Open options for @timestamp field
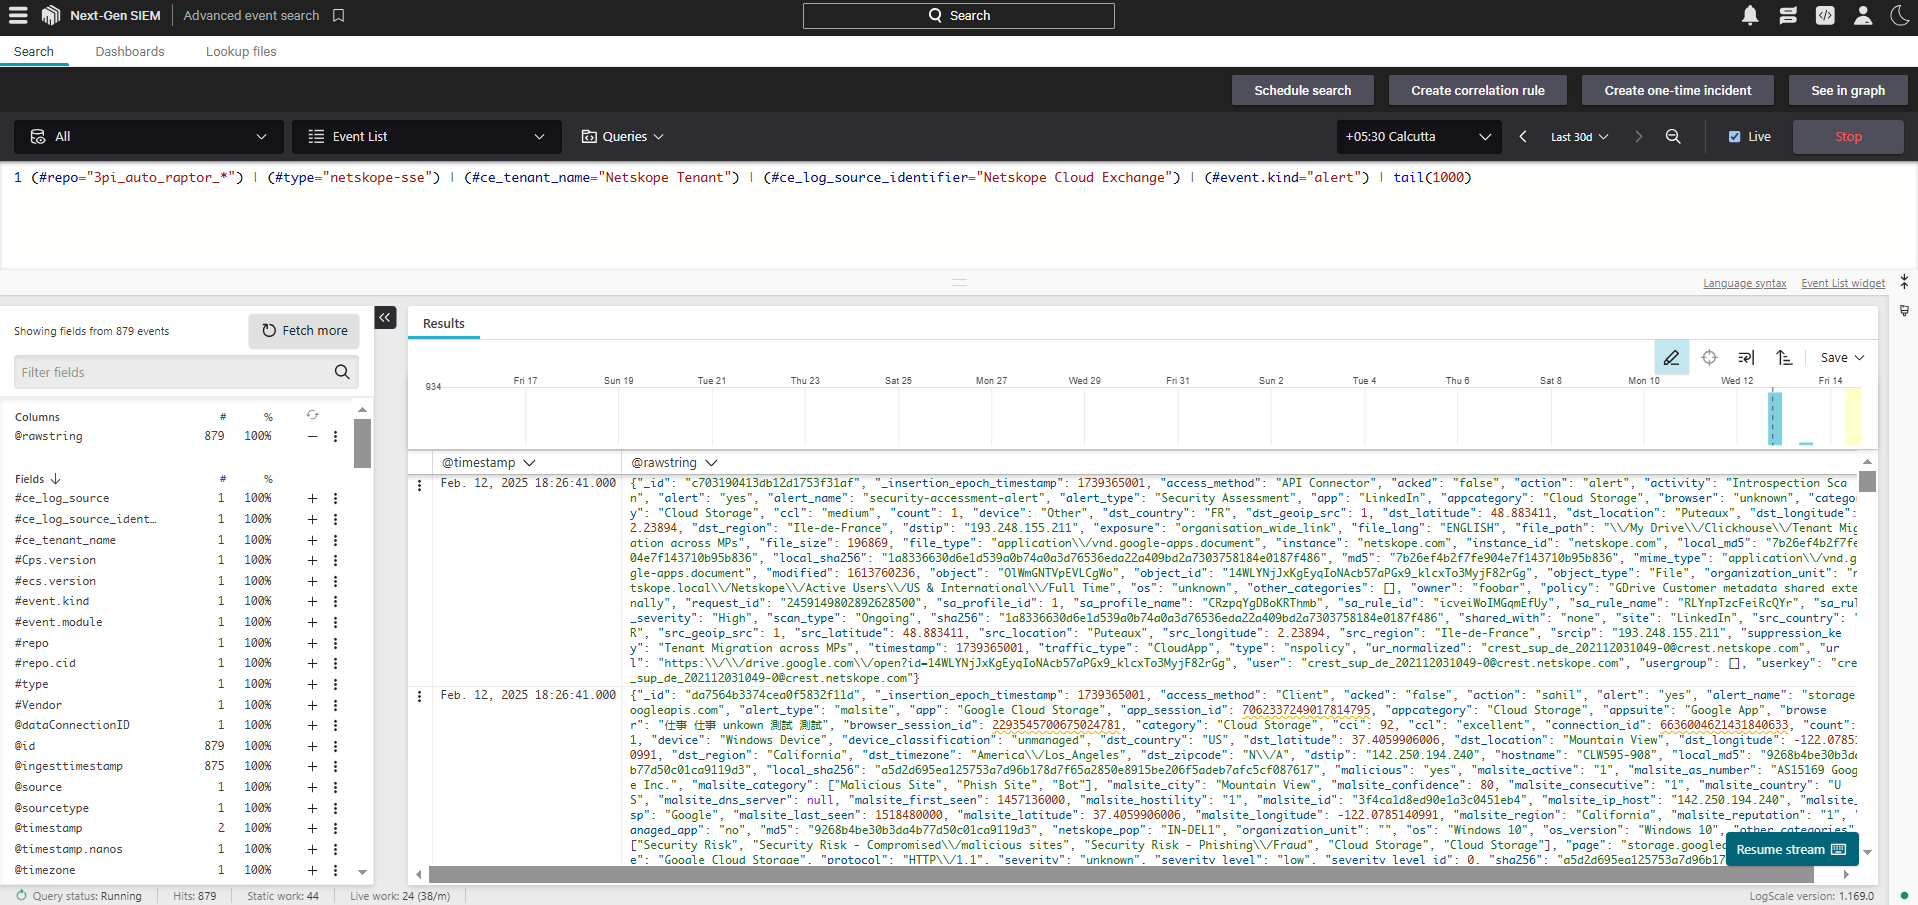Viewport: 1918px width, 905px height. point(335,828)
